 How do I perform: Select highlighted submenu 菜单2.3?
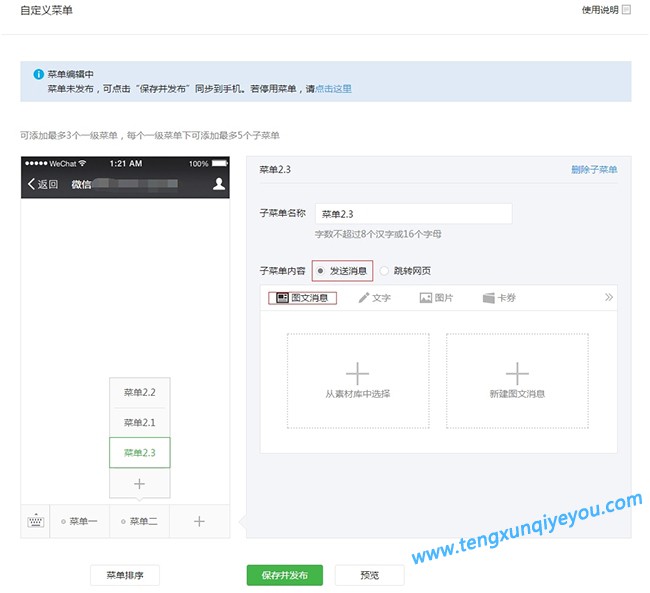[x=140, y=452]
